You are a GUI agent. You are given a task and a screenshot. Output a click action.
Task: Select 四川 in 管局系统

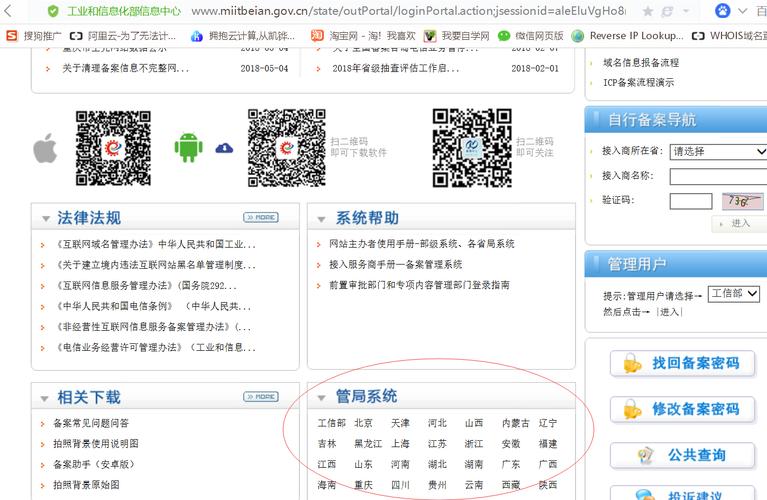400,485
